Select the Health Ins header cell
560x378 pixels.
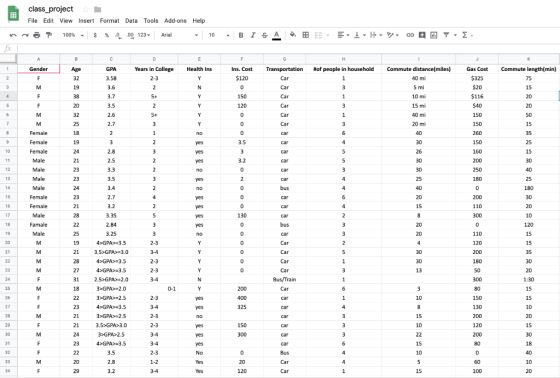[x=199, y=69]
